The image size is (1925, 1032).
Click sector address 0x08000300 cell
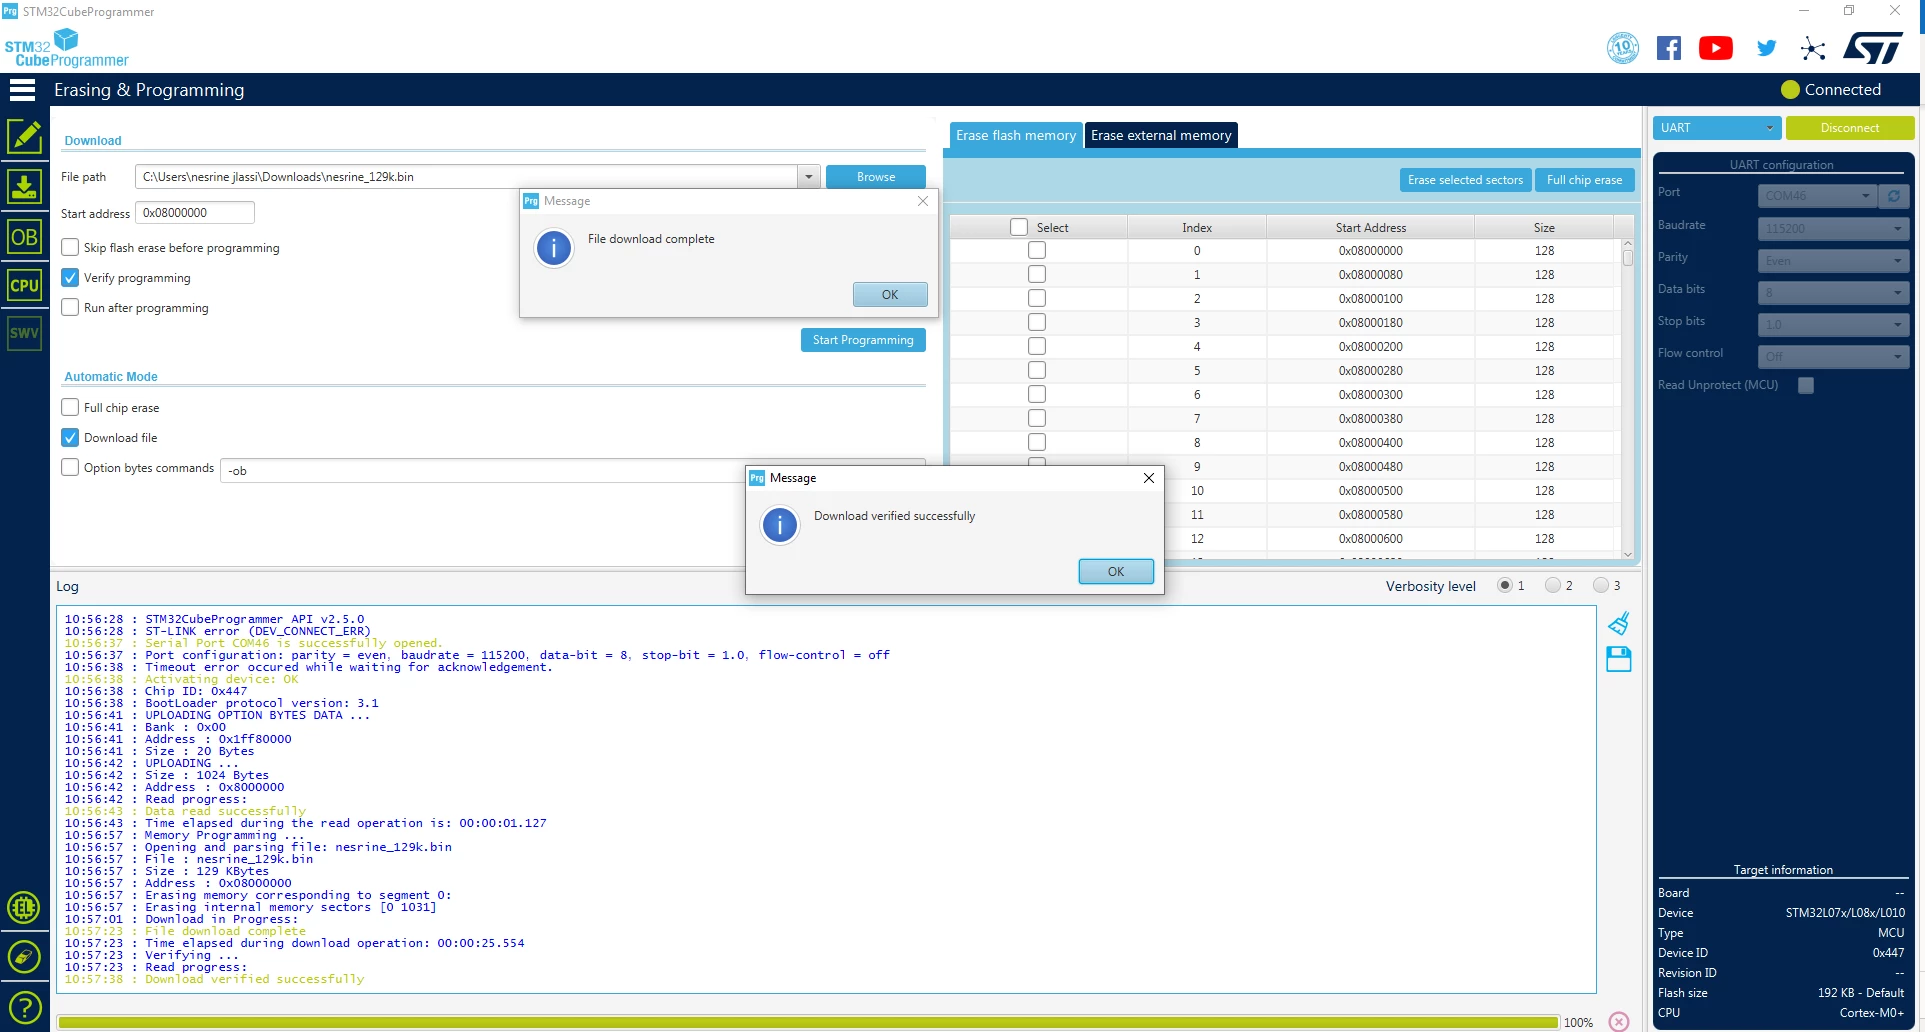click(x=1371, y=395)
